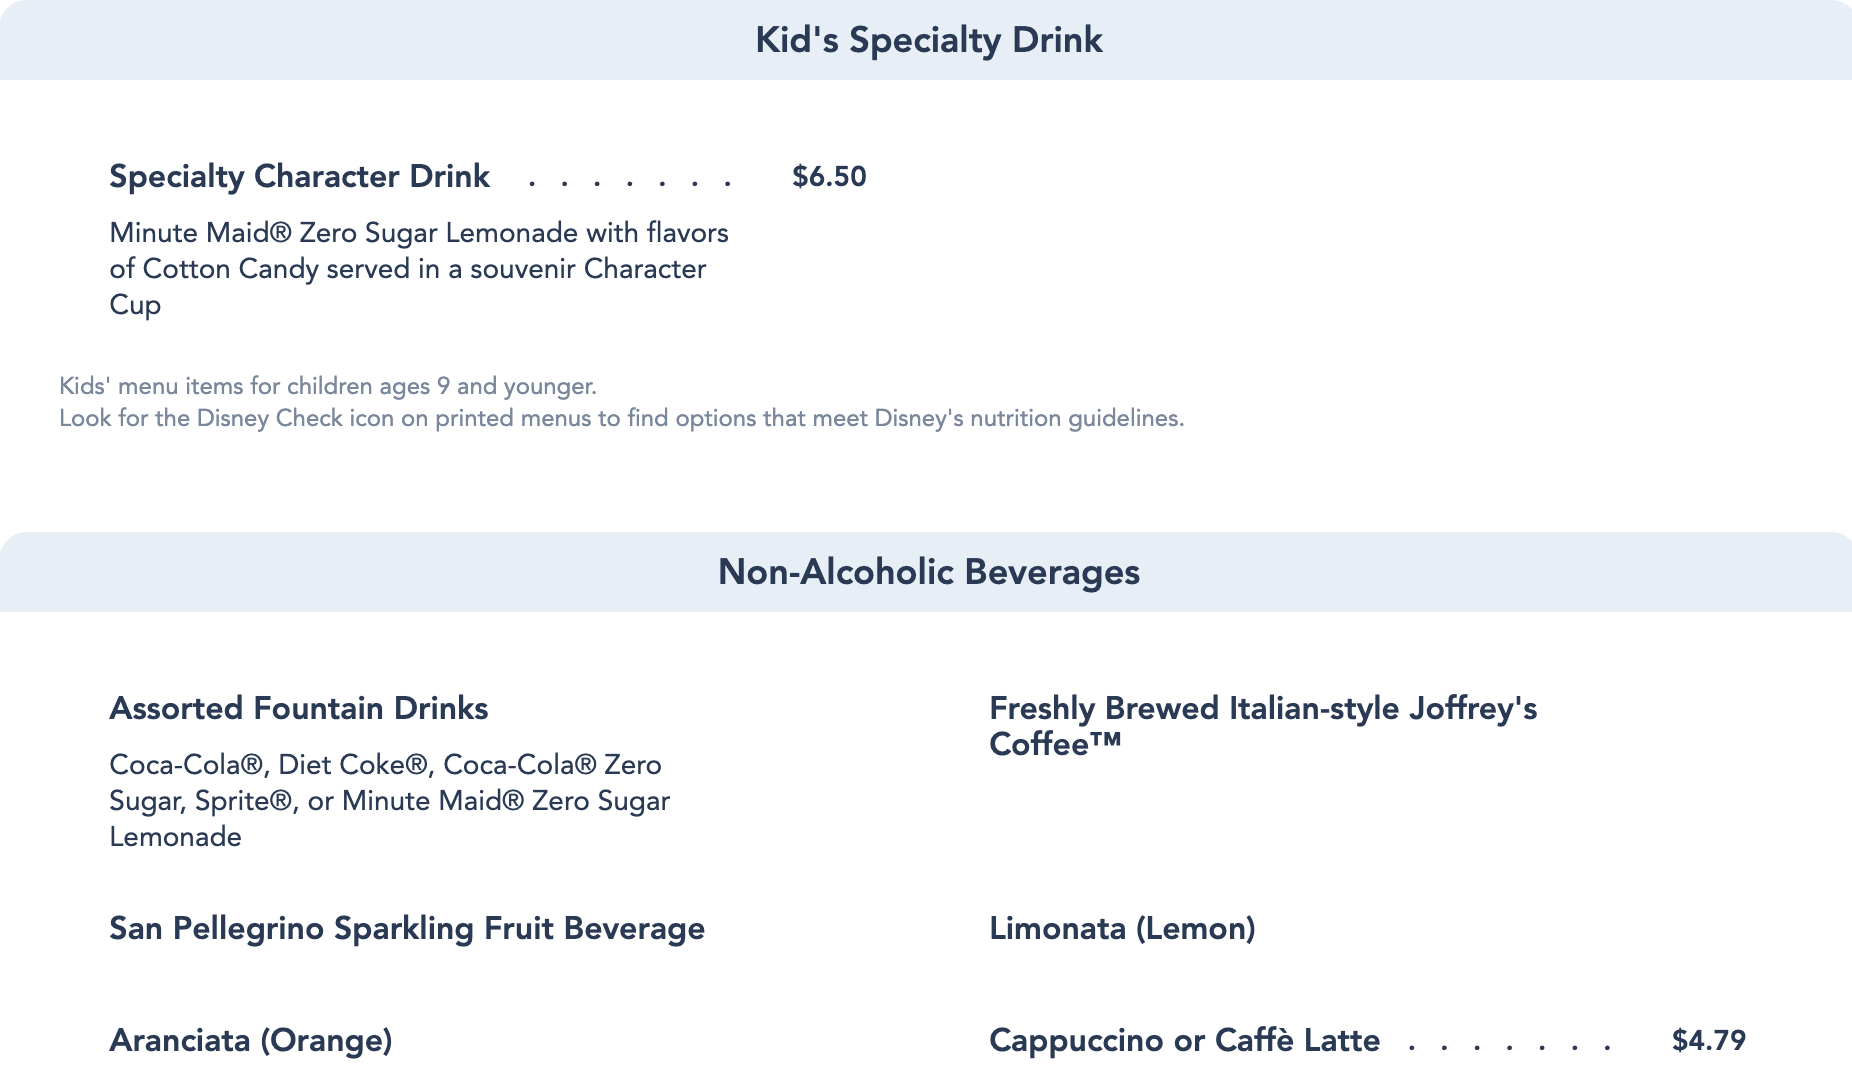Select the Specialty Character Drink item title

(x=299, y=176)
